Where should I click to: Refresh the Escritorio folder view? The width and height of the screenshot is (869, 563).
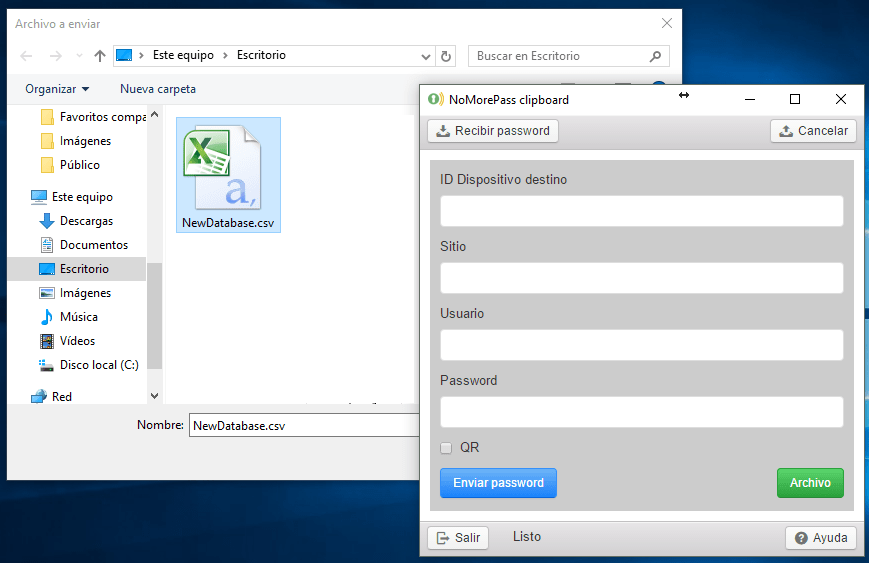[446, 56]
